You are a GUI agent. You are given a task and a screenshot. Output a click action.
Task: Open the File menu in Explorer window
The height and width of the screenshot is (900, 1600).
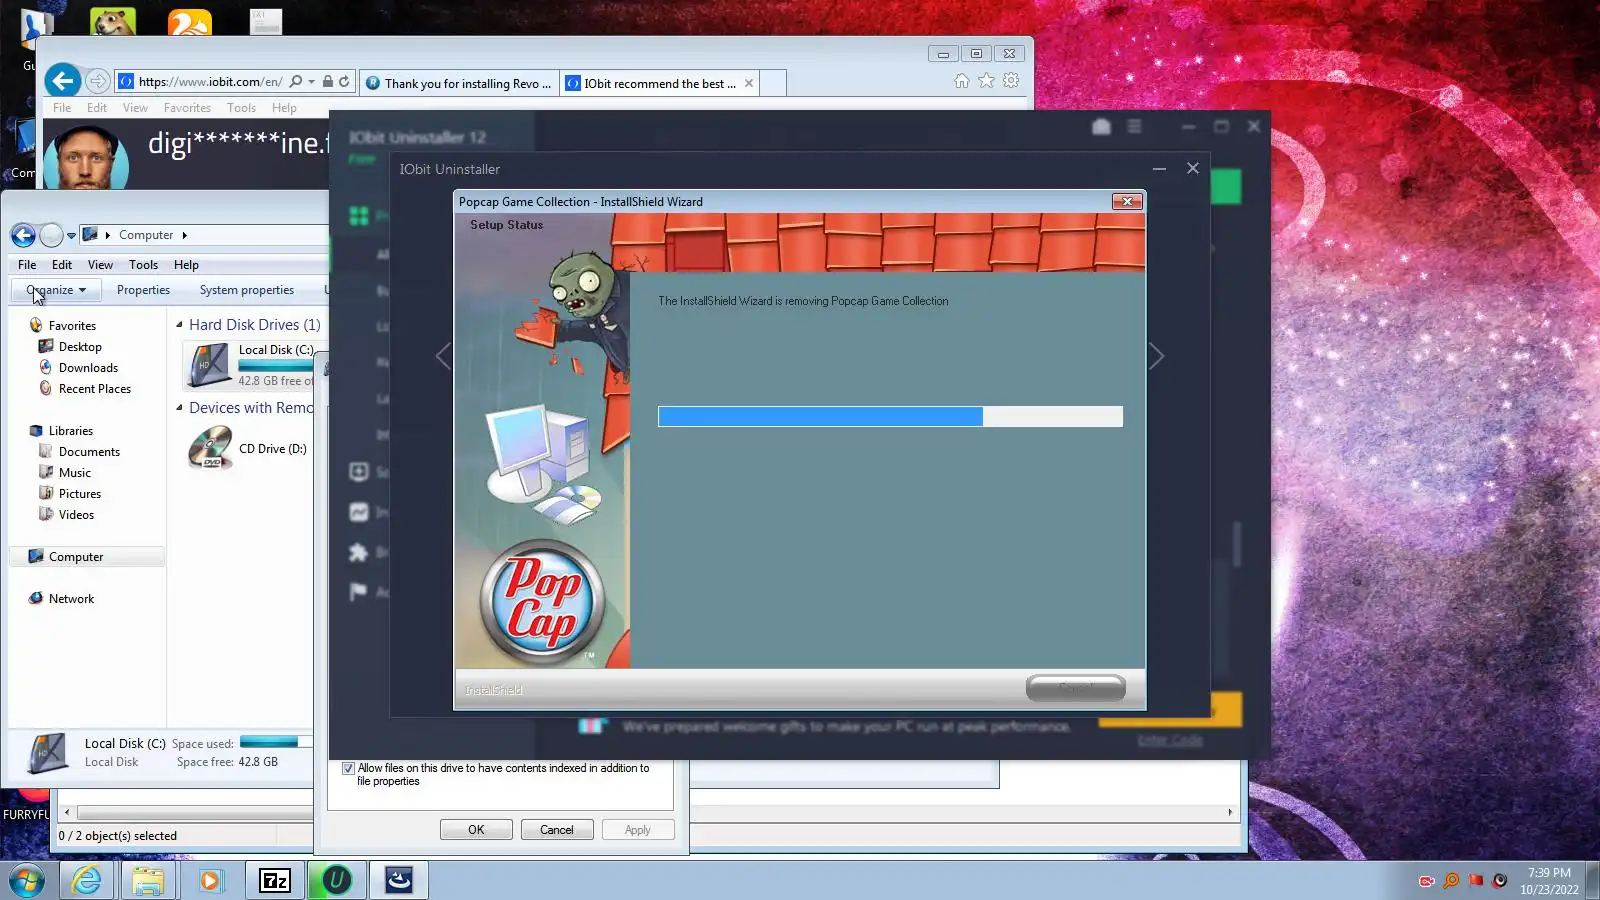pyautogui.click(x=27, y=265)
